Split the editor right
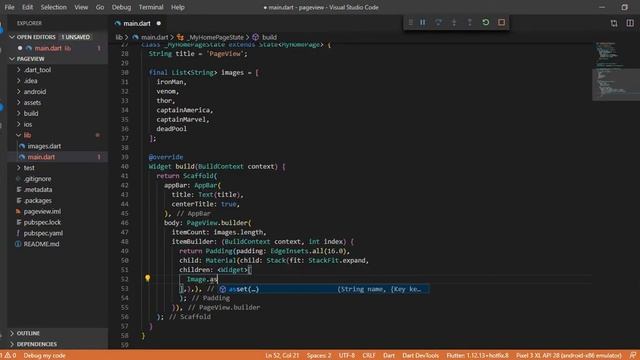Image resolution: width=640 pixels, height=360 pixels. pyautogui.click(x=630, y=23)
